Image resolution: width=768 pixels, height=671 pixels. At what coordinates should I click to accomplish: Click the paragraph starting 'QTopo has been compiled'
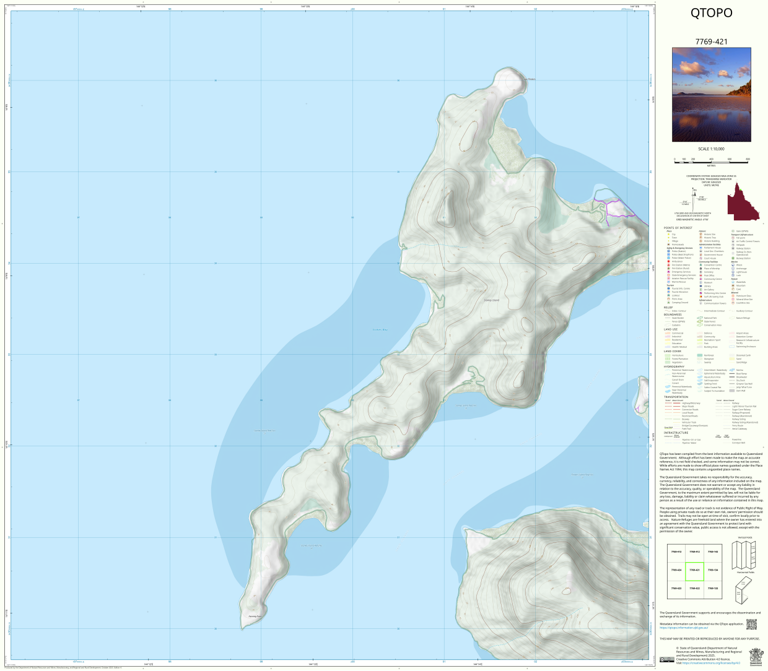pyautogui.click(x=711, y=462)
